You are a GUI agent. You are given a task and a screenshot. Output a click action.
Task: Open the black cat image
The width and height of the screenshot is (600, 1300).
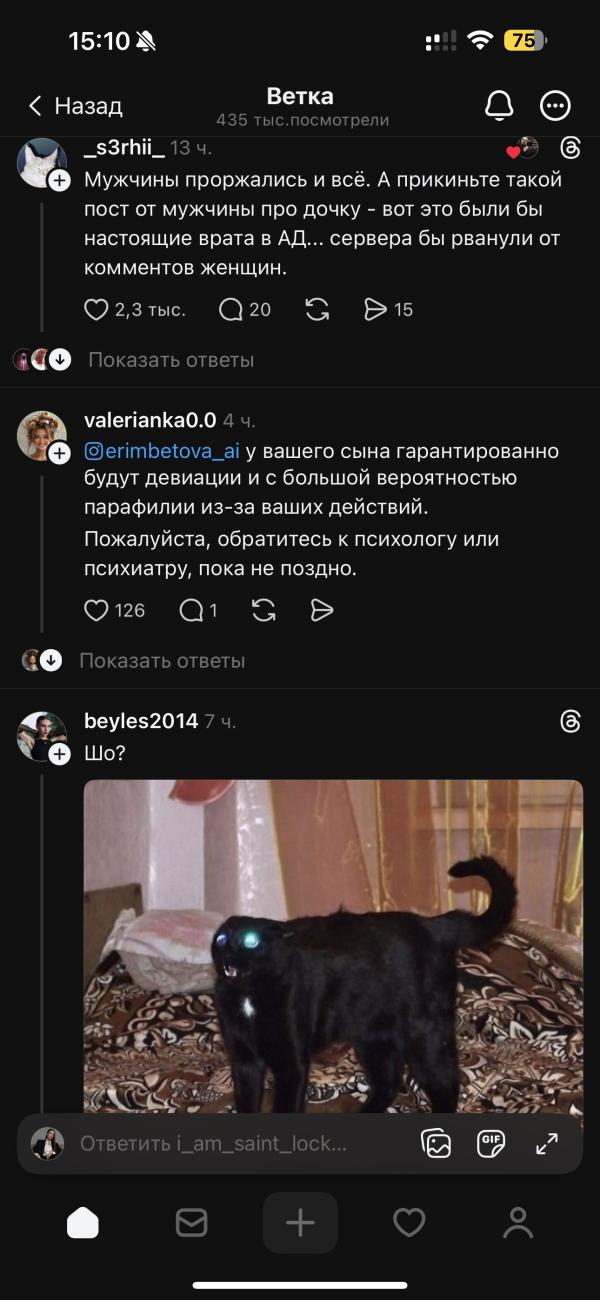[333, 946]
